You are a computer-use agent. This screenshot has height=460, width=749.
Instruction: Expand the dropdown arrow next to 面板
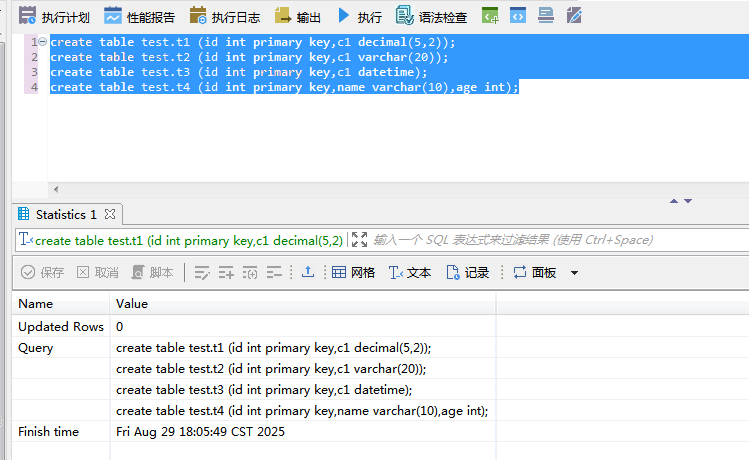point(574,273)
